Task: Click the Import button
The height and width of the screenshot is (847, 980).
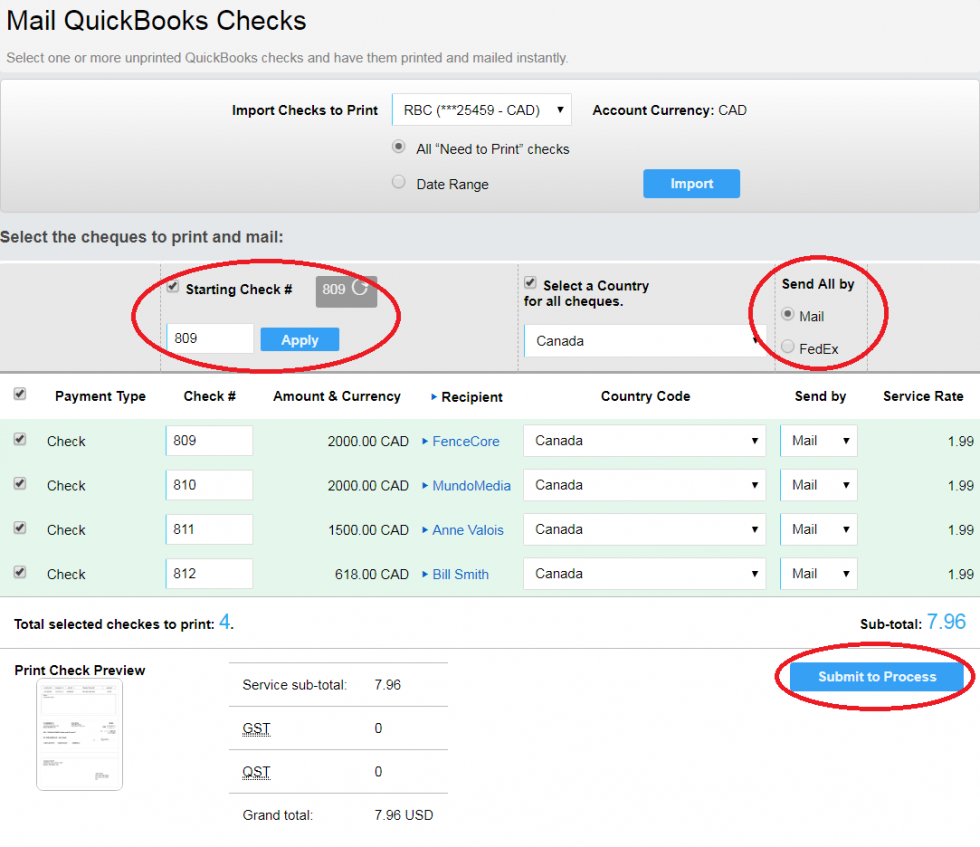Action: pyautogui.click(x=691, y=183)
